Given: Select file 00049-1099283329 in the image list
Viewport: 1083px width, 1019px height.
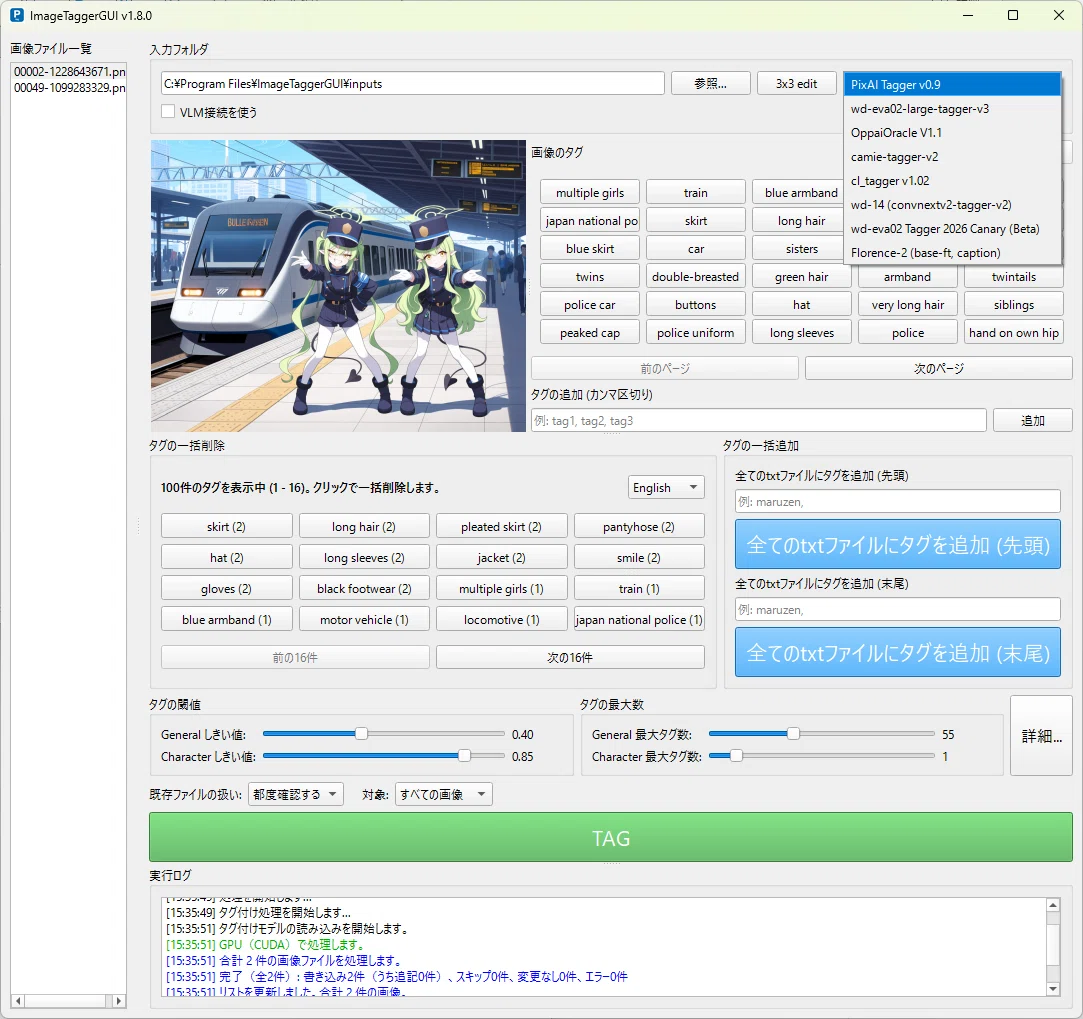Looking at the screenshot, I should point(69,88).
